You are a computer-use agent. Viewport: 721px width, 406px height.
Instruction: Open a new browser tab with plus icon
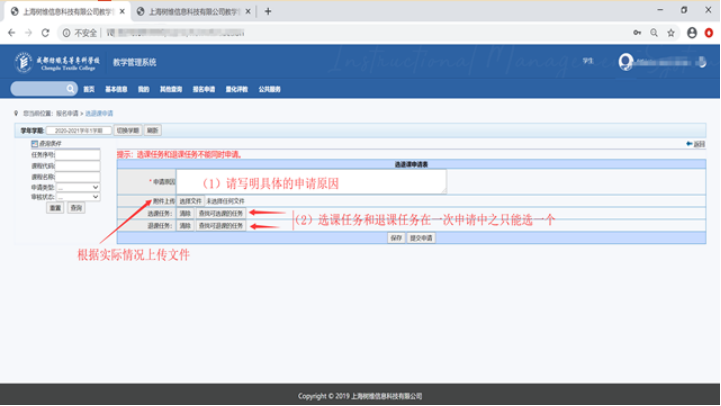268,11
